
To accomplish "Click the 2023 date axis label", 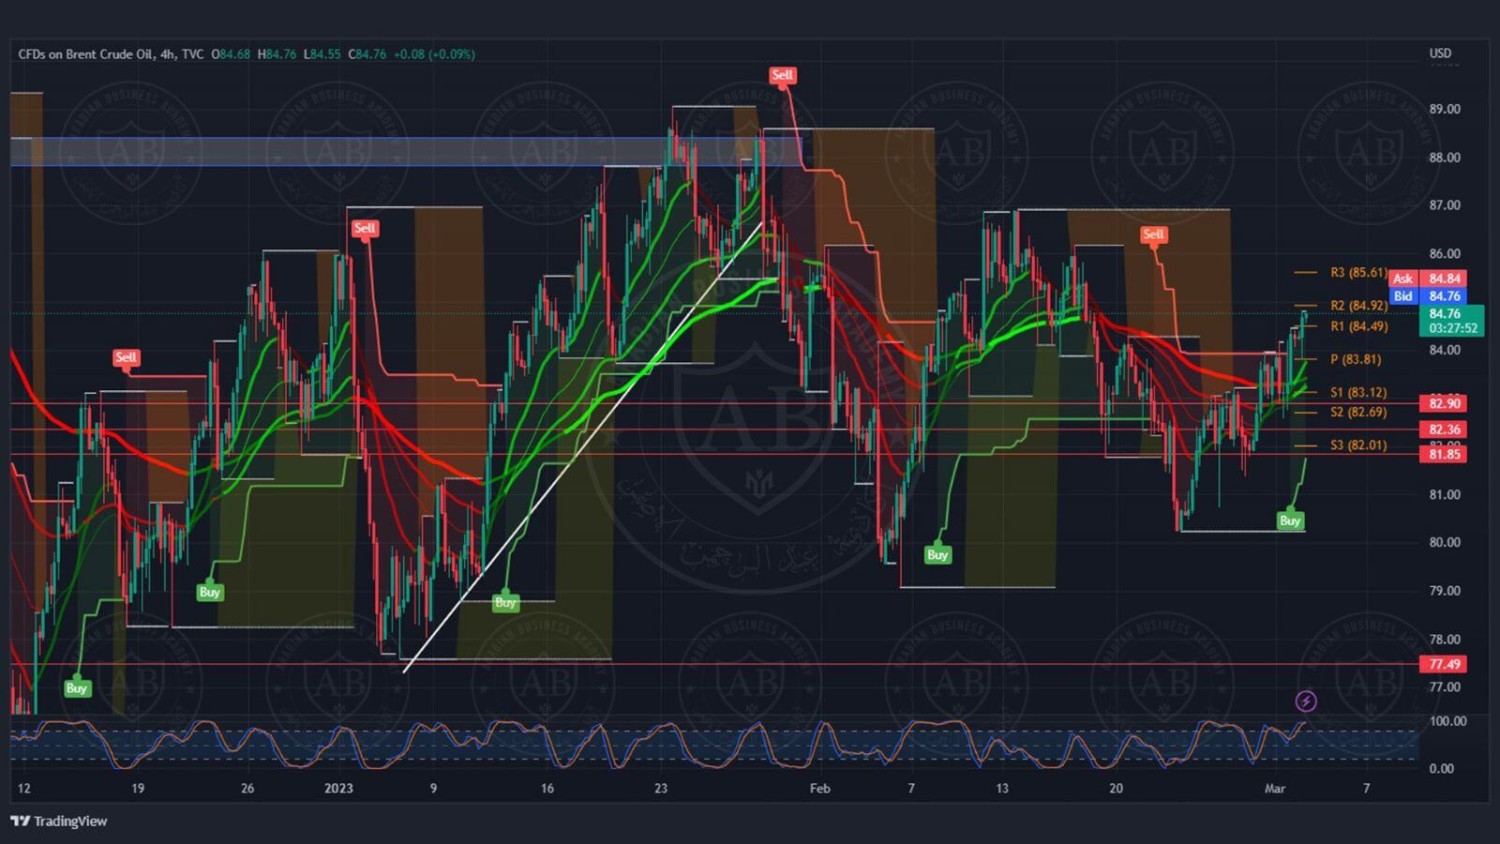I will (338, 788).
